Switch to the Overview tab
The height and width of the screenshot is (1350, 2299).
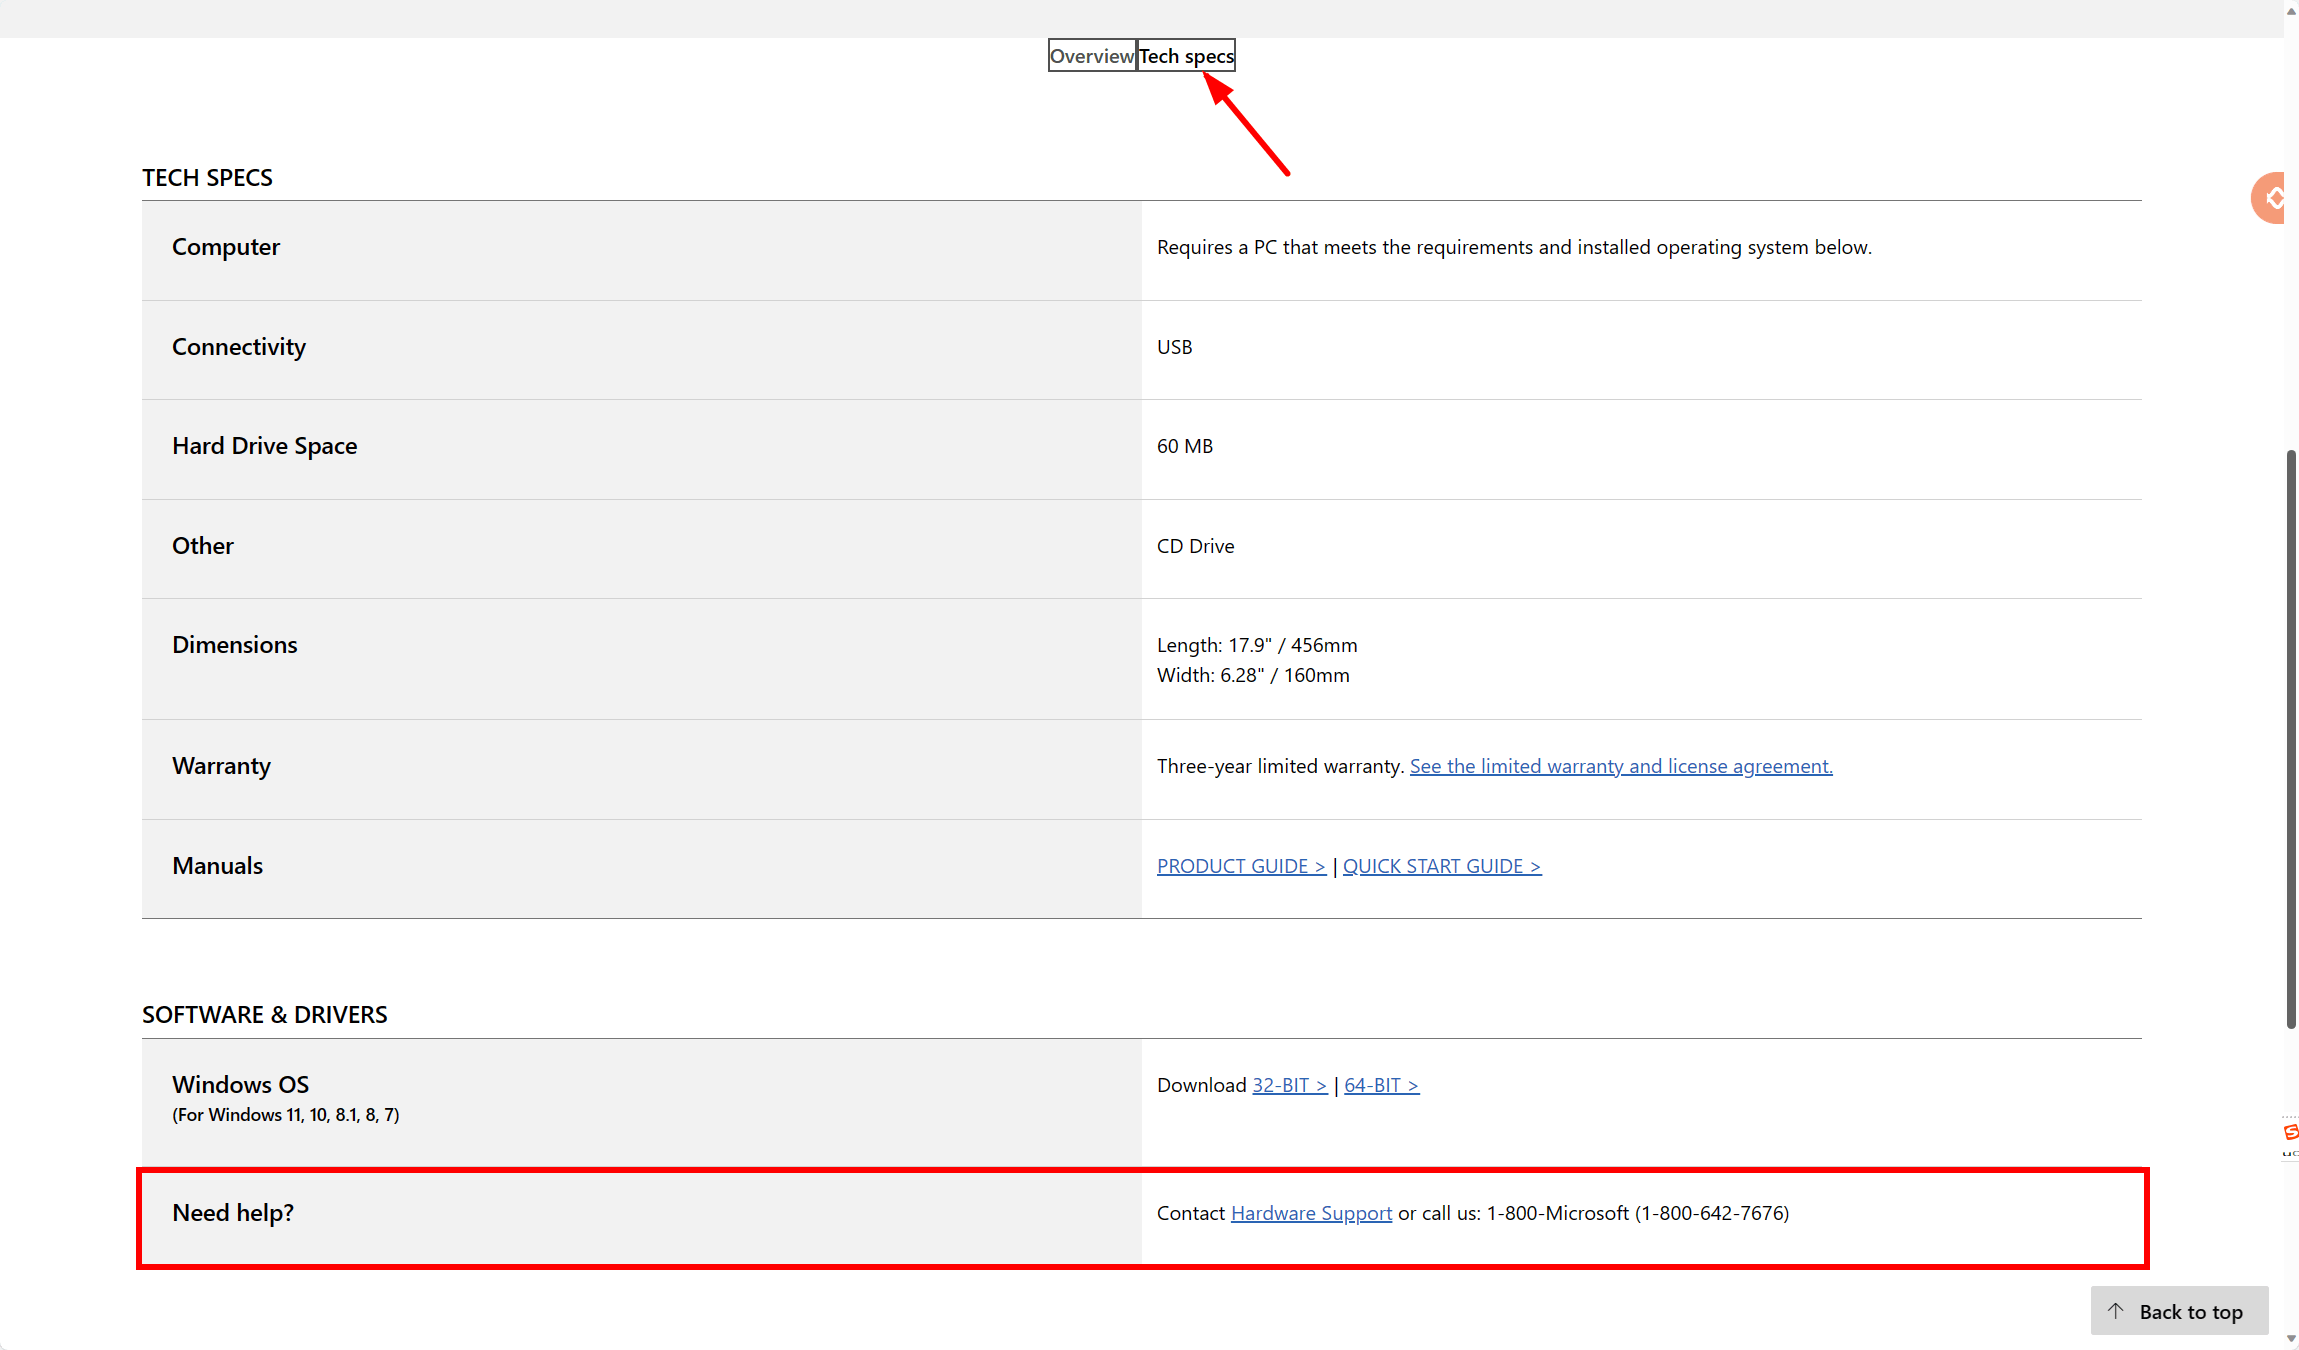pos(1091,56)
